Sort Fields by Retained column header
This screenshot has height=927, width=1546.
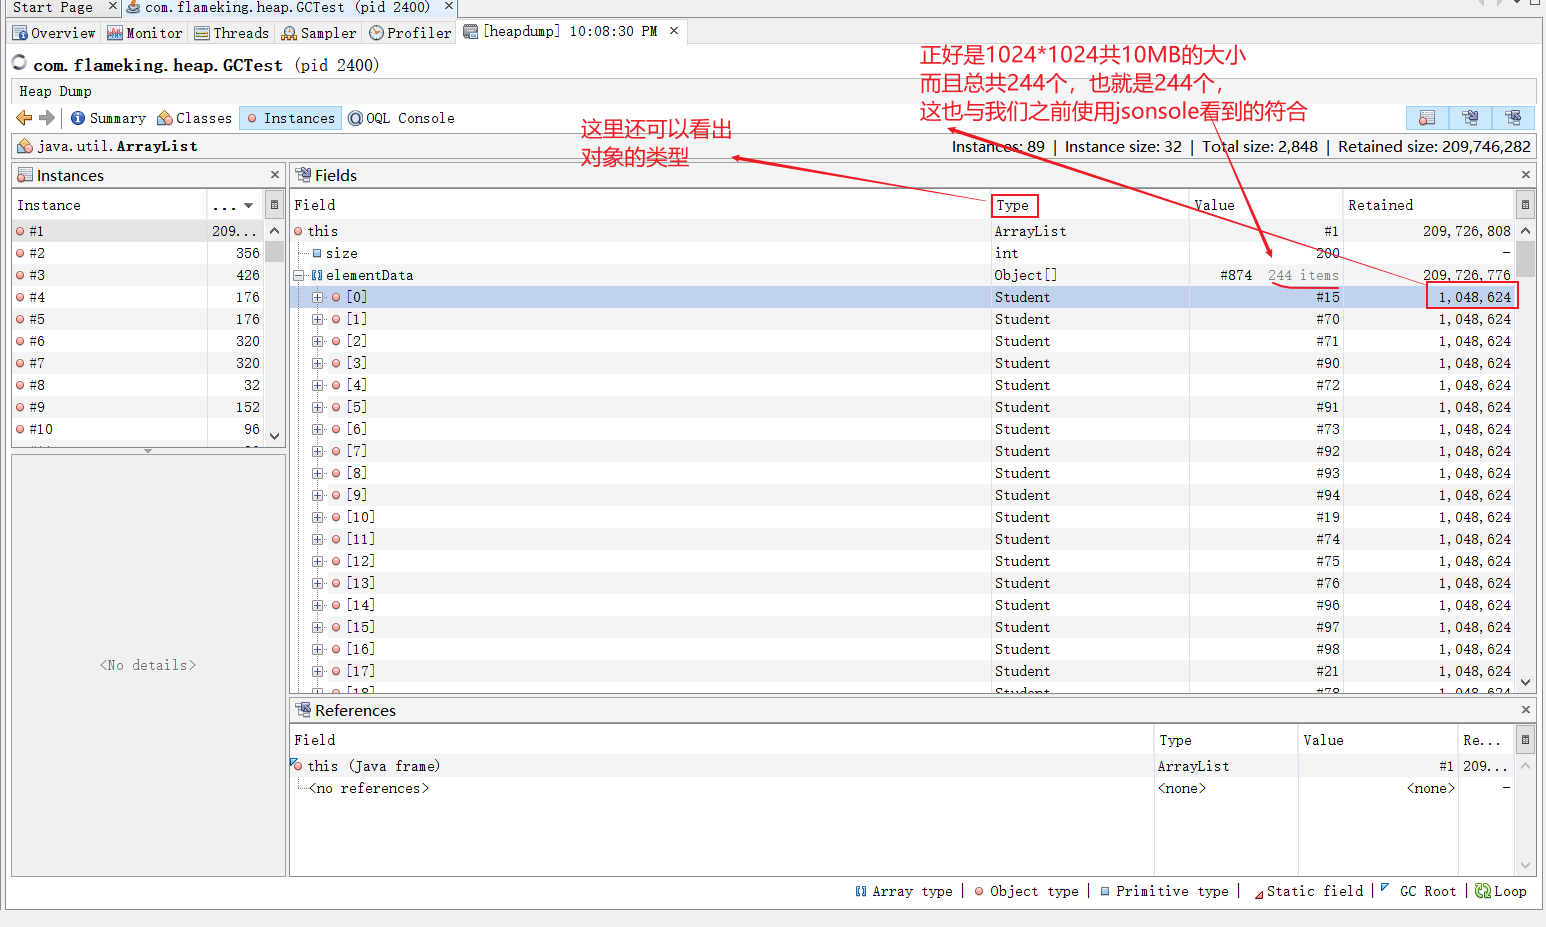1429,205
